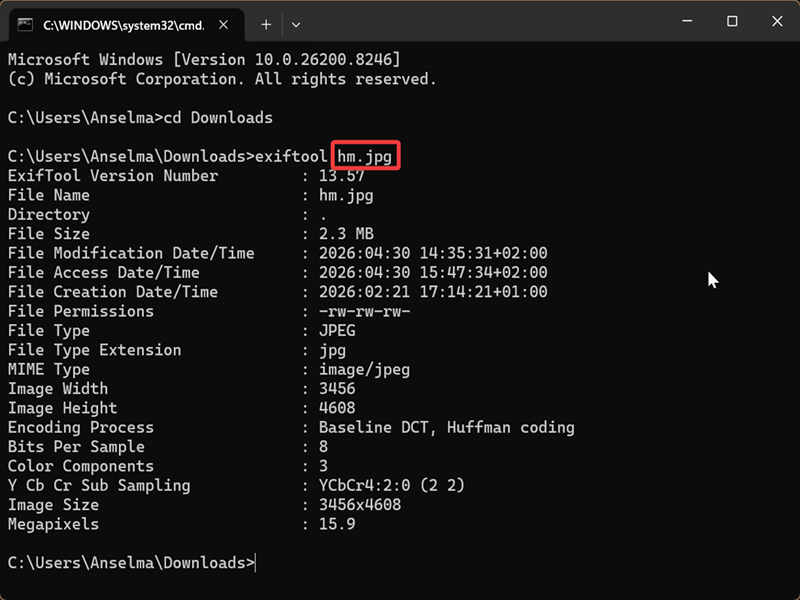800x600 pixels.
Task: Click the MIME Type value image/jpeg
Action: pos(364,370)
